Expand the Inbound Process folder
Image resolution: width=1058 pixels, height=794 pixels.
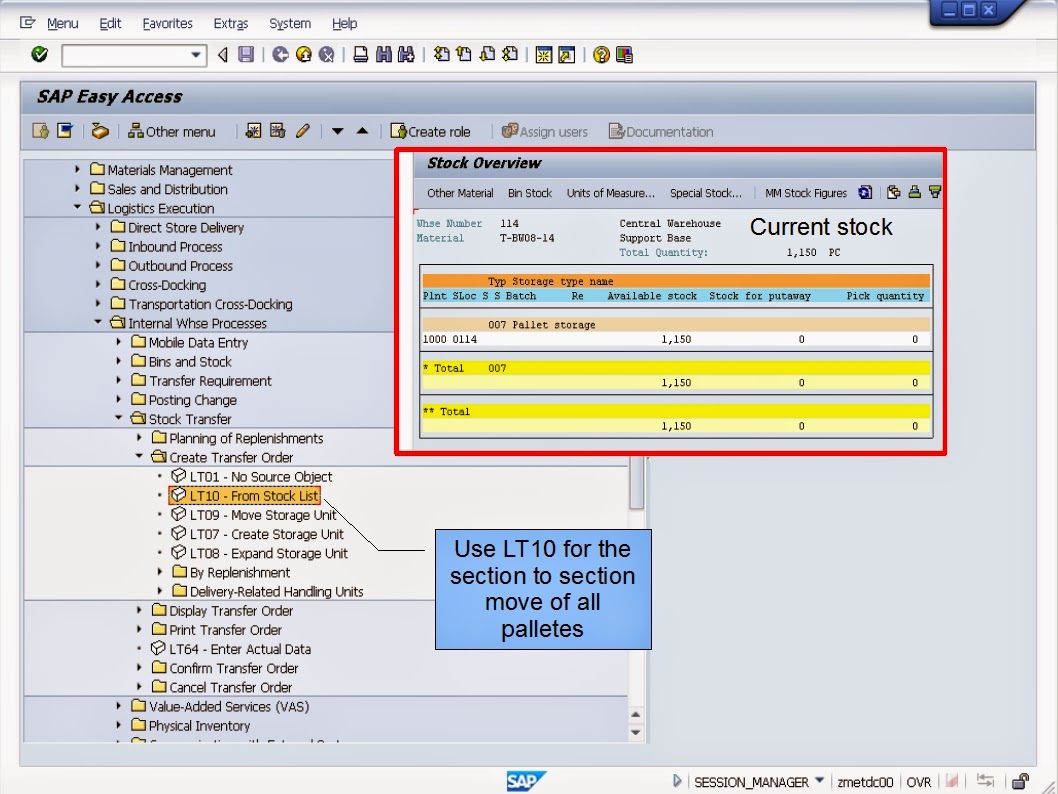point(98,246)
